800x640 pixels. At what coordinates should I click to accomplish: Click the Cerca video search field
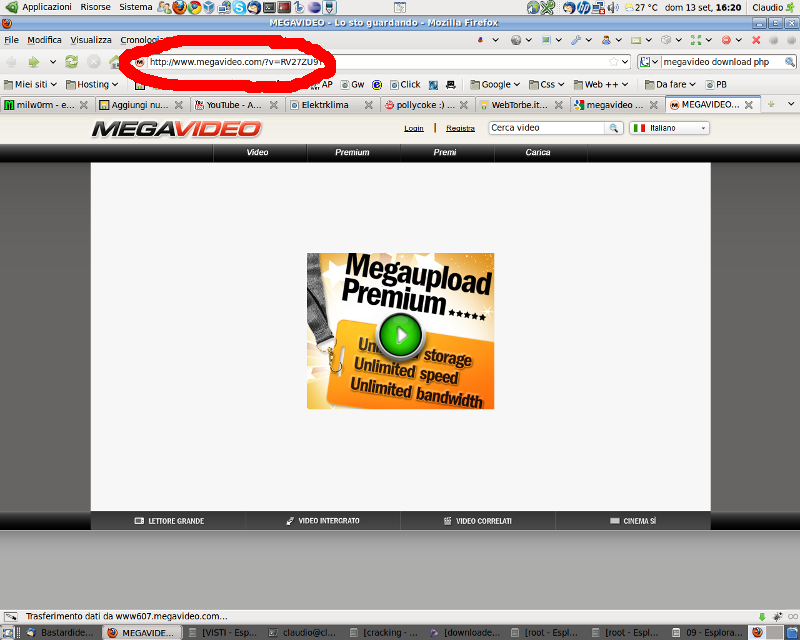(546, 128)
